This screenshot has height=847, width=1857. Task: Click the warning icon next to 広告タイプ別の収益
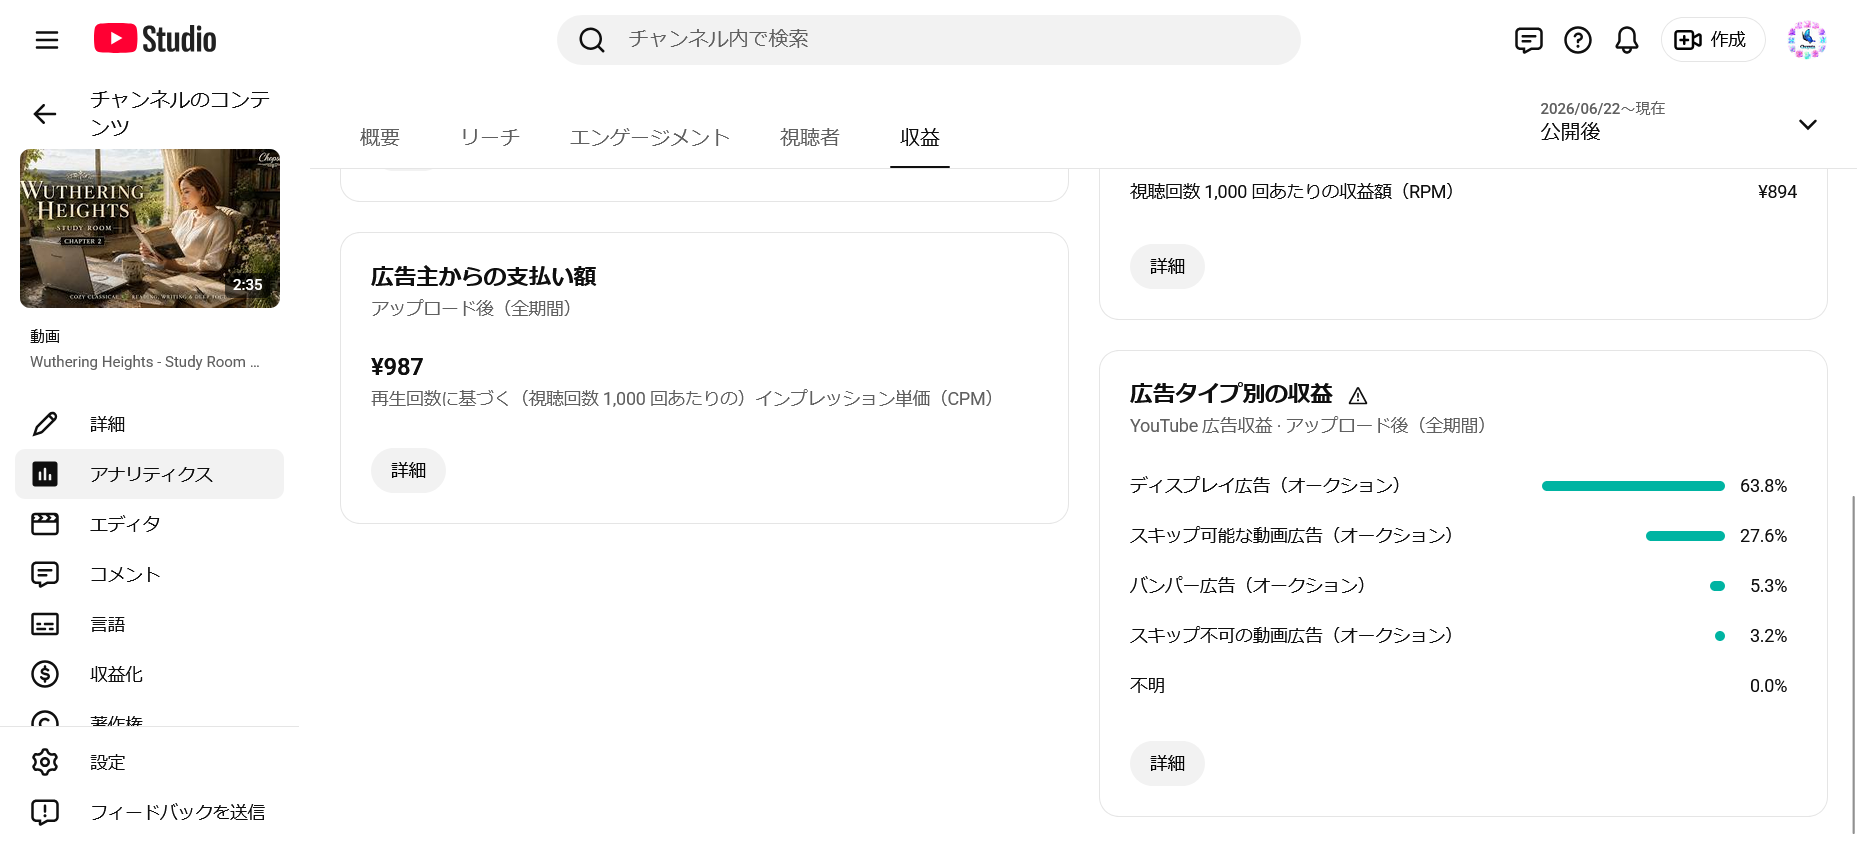[x=1357, y=395]
